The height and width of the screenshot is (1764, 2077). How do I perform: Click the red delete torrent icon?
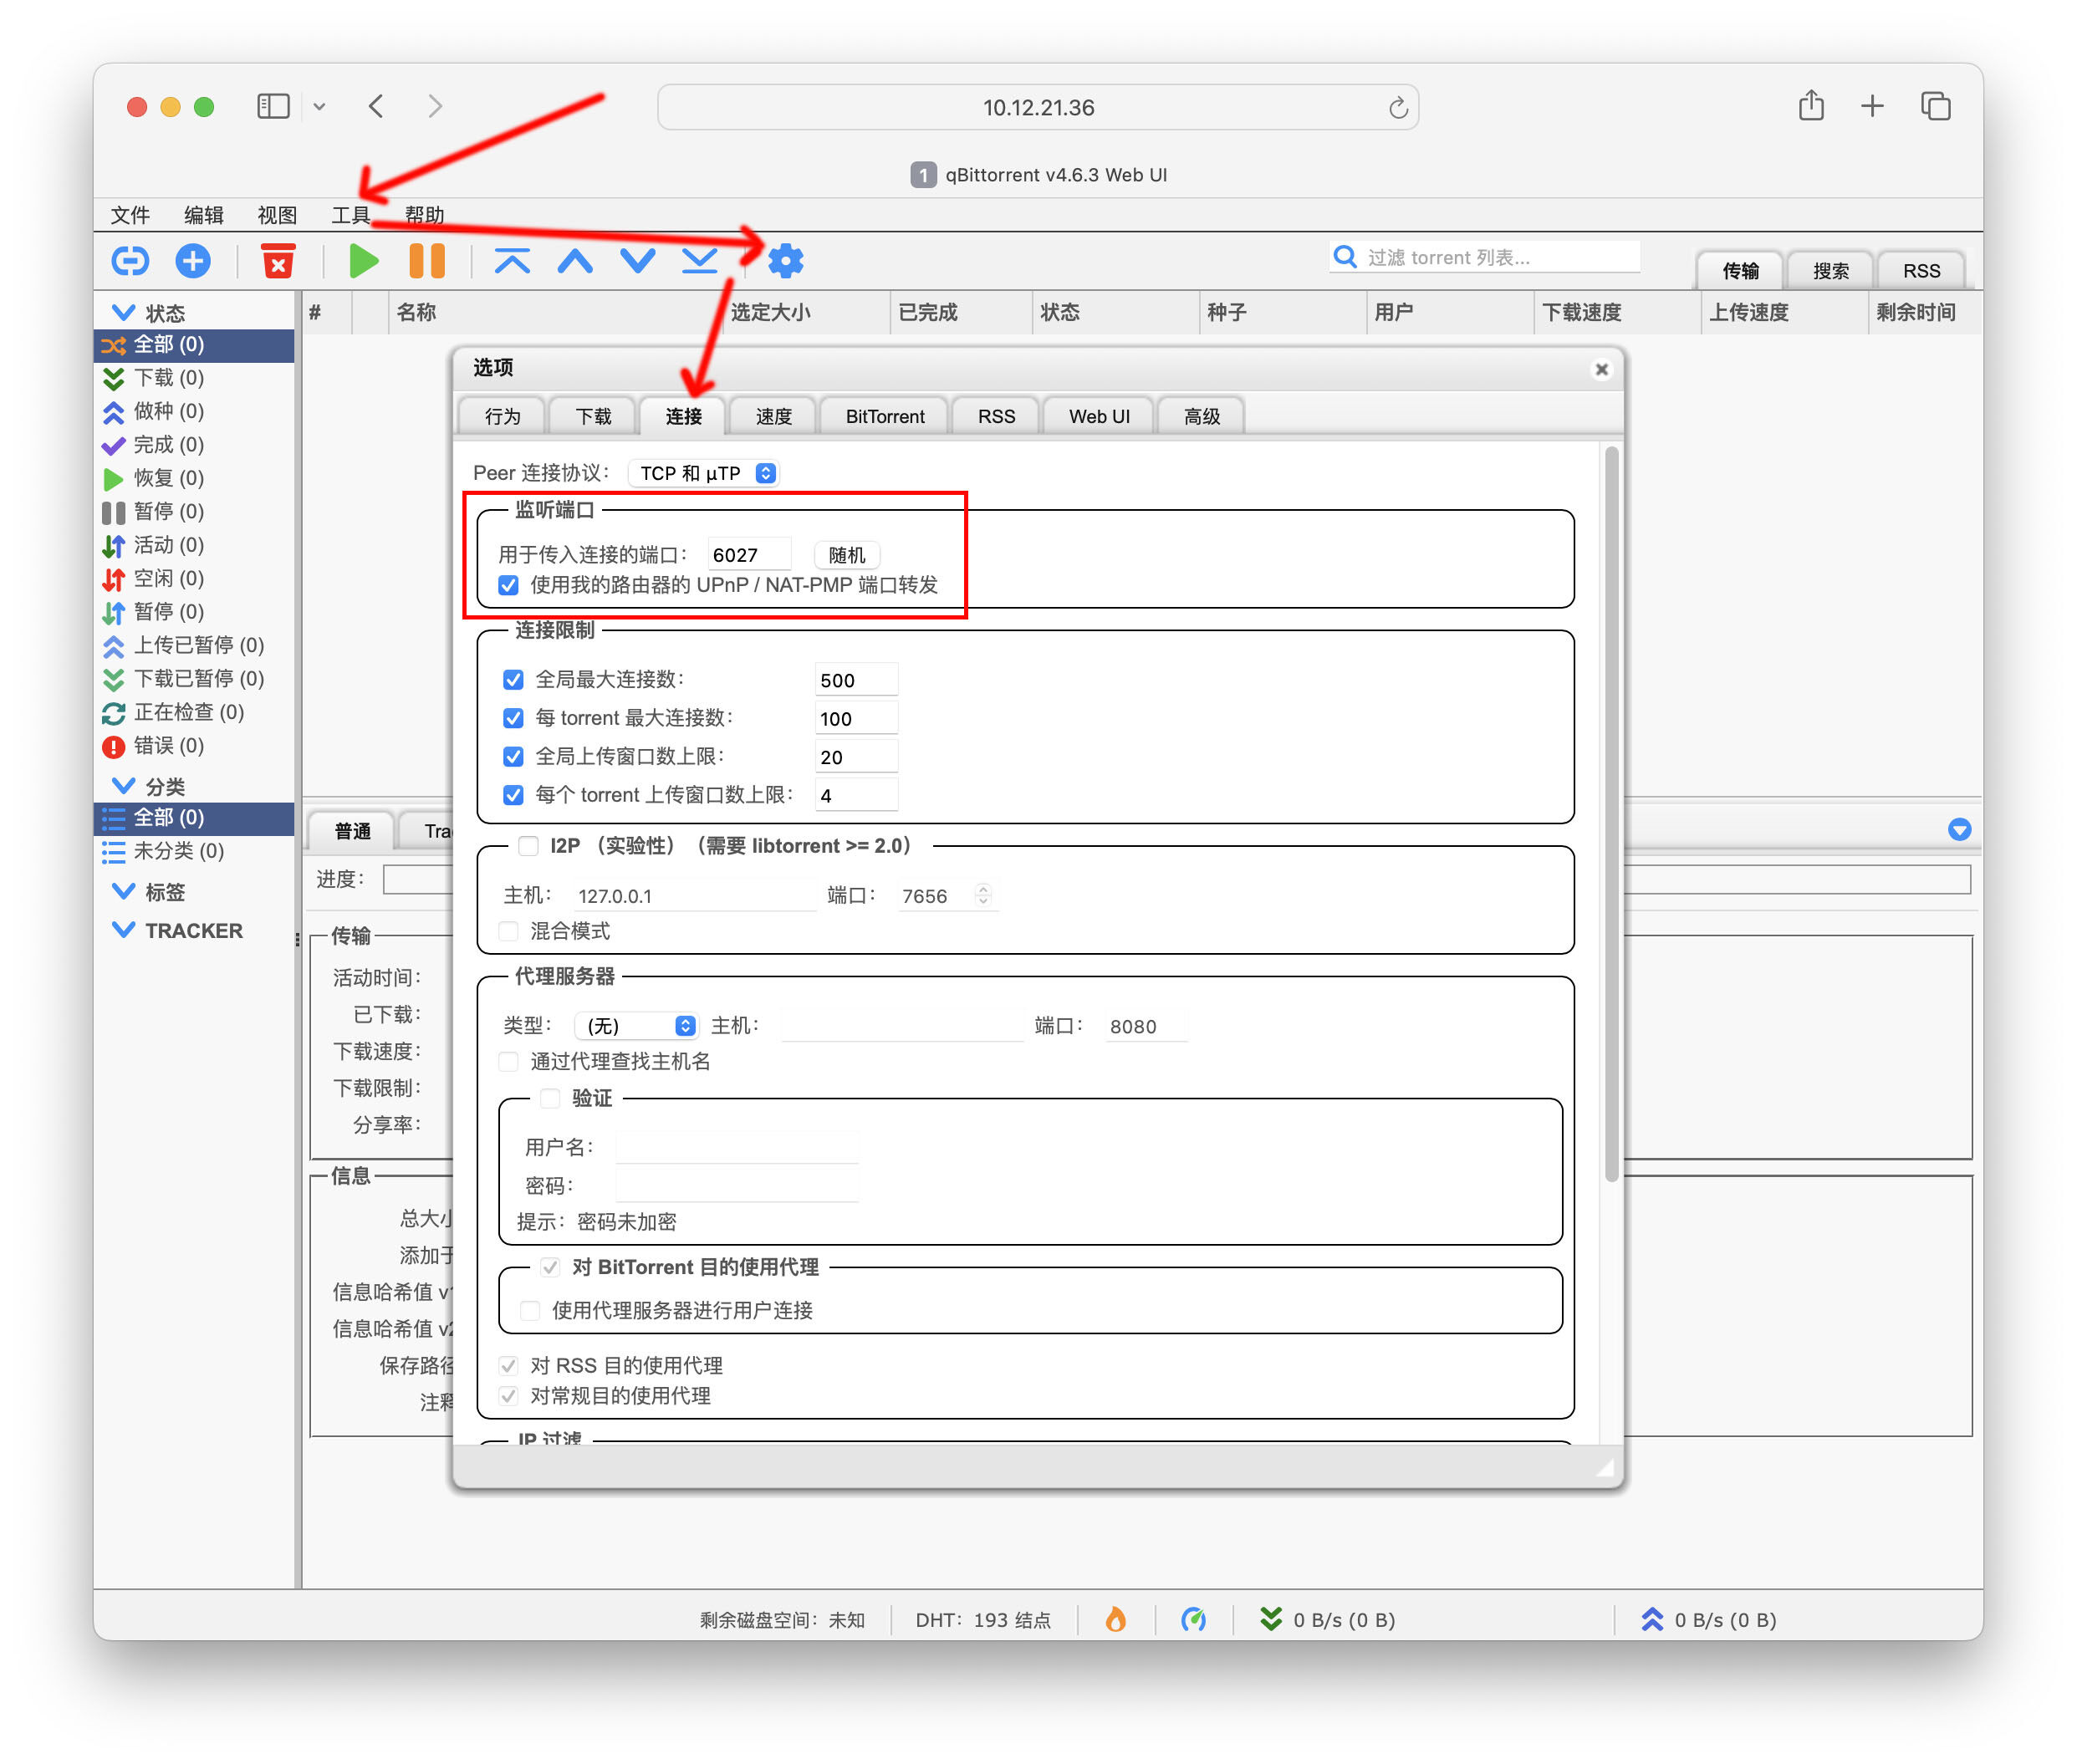pyautogui.click(x=278, y=261)
